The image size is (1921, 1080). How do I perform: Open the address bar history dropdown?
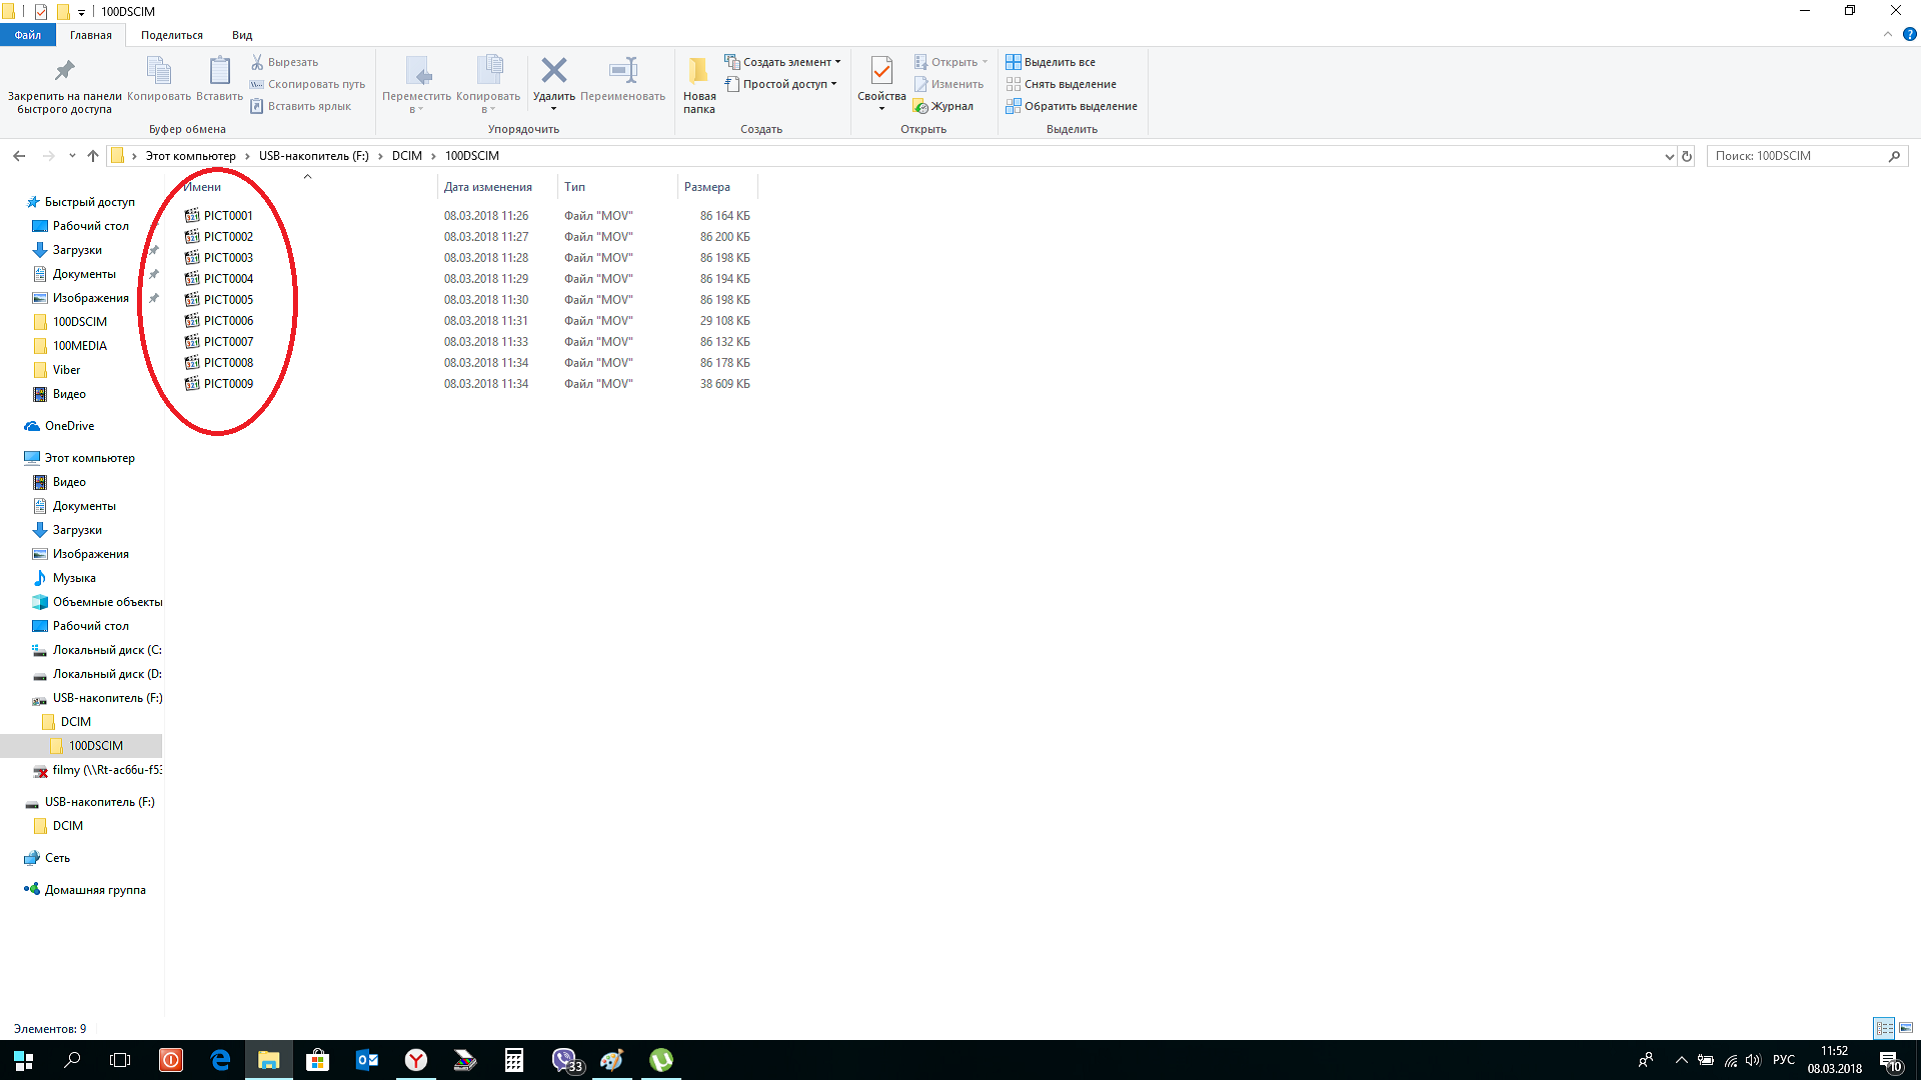click(x=1668, y=156)
